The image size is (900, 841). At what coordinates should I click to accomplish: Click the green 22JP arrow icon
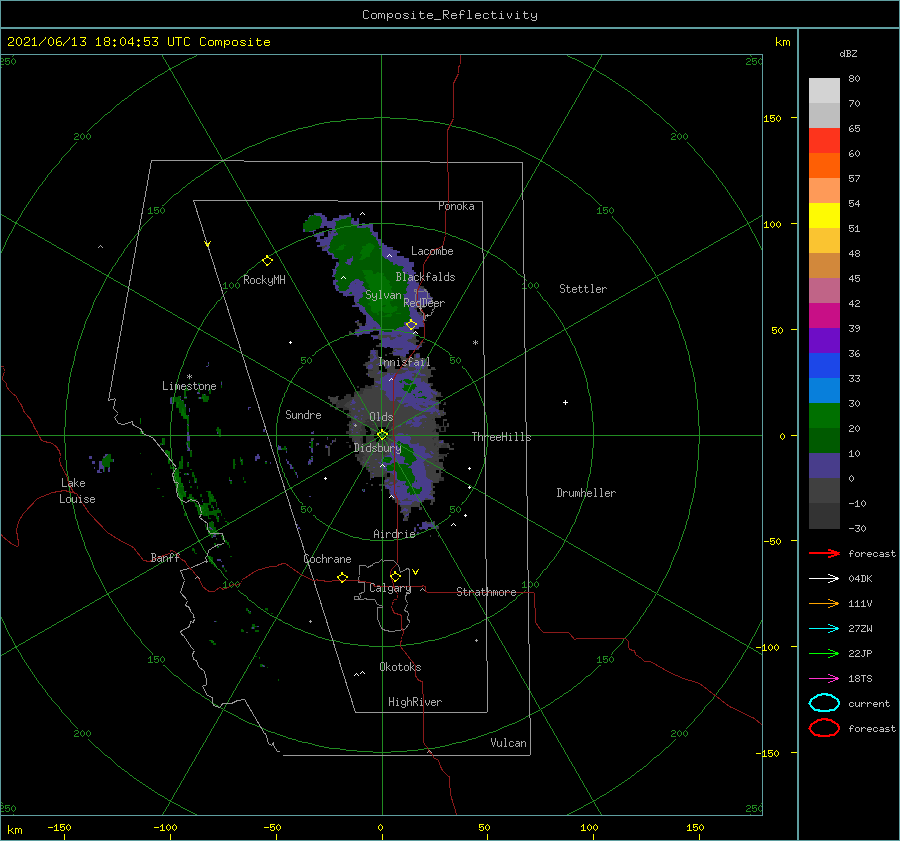[824, 653]
